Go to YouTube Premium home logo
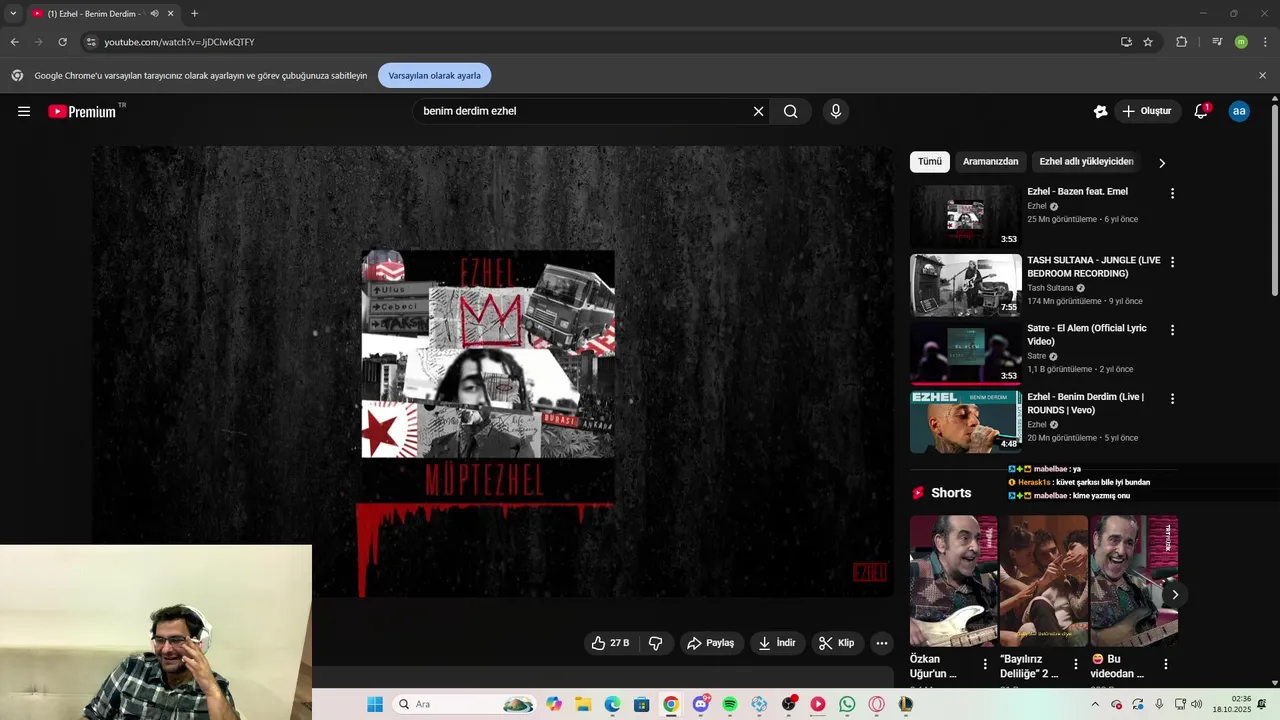This screenshot has height=720, width=1280. point(83,111)
